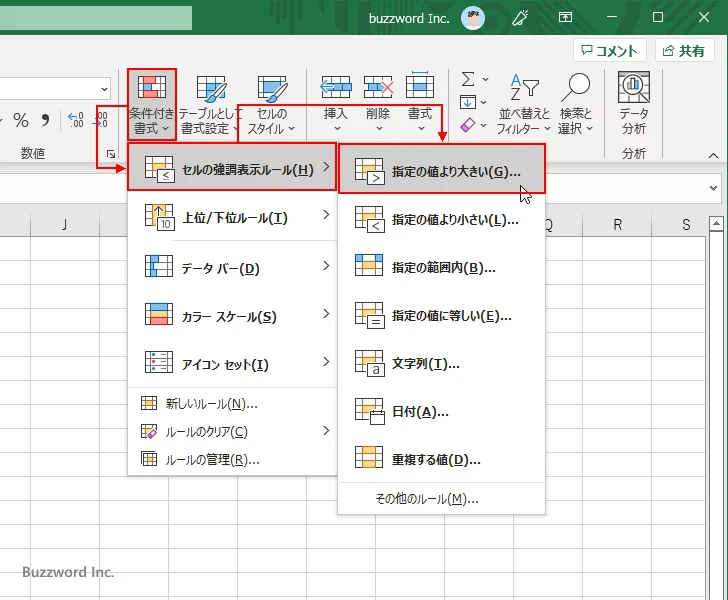
Task: Open セルのスタイル cell styles gallery
Action: point(272,104)
